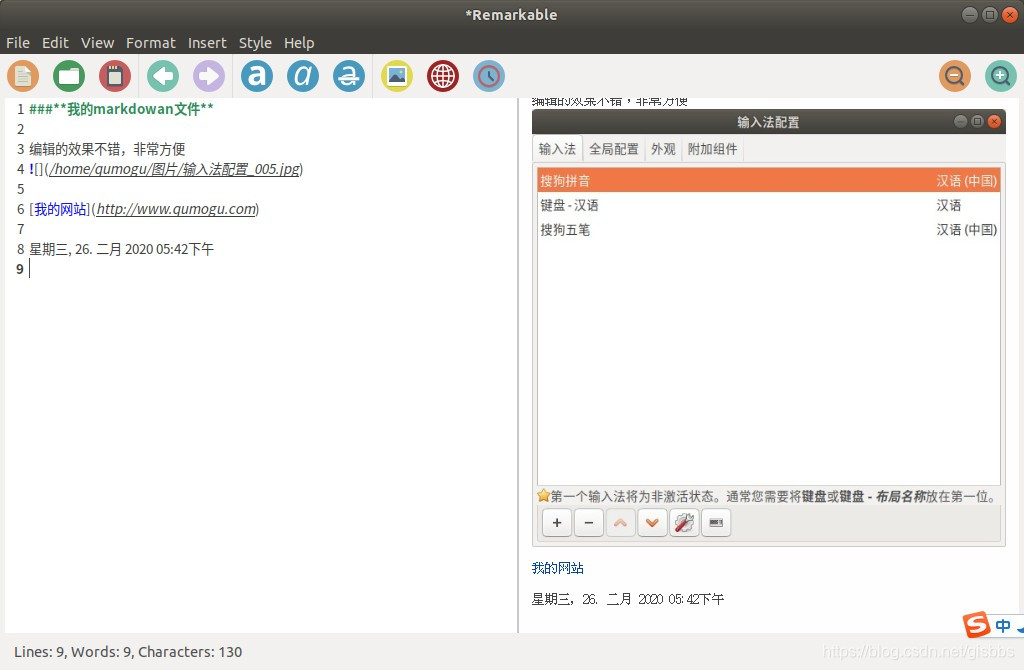Insert a link with the globe icon

pos(443,76)
